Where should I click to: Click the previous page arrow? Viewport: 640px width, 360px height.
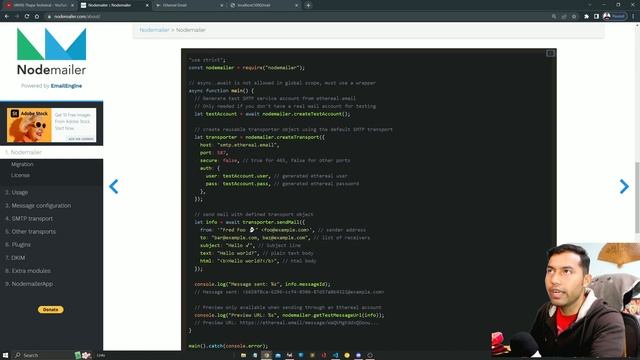click(114, 187)
